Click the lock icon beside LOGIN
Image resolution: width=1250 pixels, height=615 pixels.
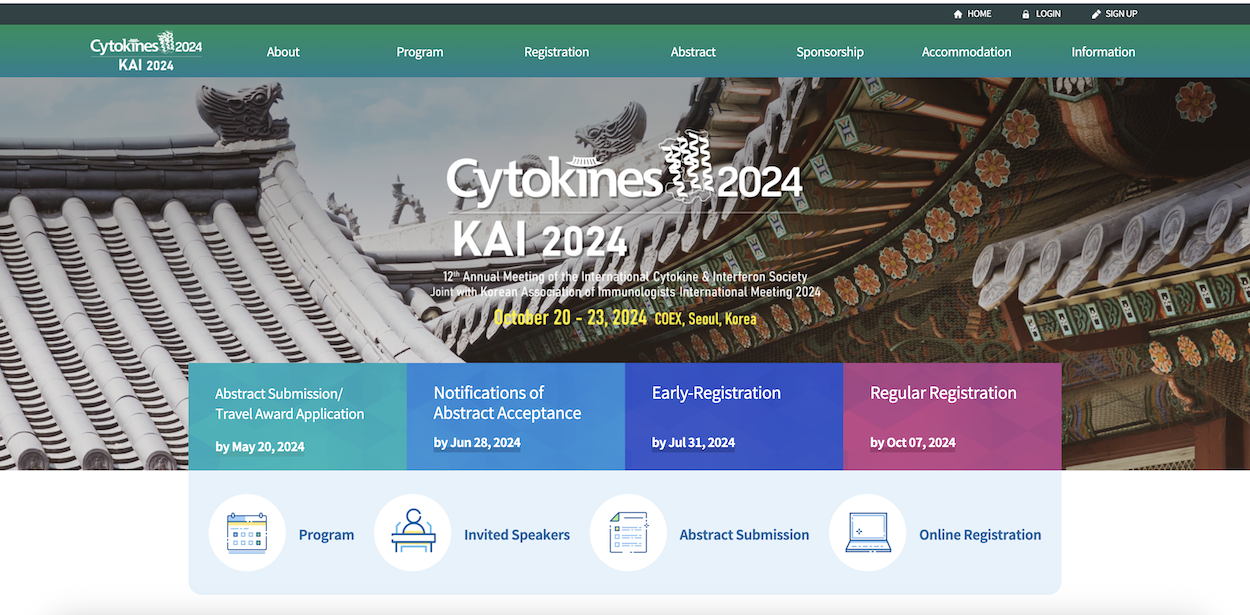(x=1026, y=14)
